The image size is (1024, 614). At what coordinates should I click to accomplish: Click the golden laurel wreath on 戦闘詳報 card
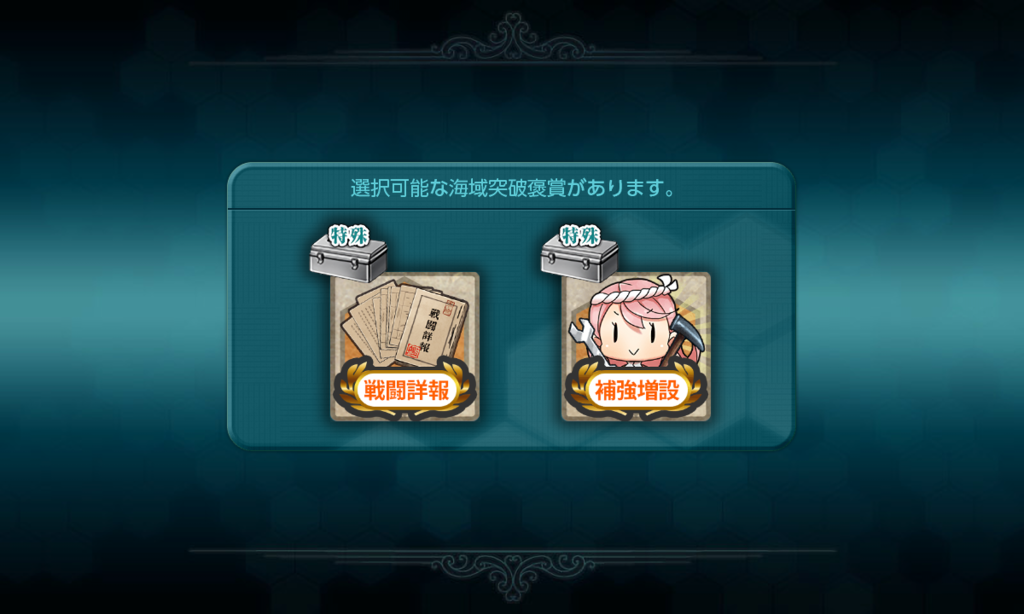click(x=404, y=390)
